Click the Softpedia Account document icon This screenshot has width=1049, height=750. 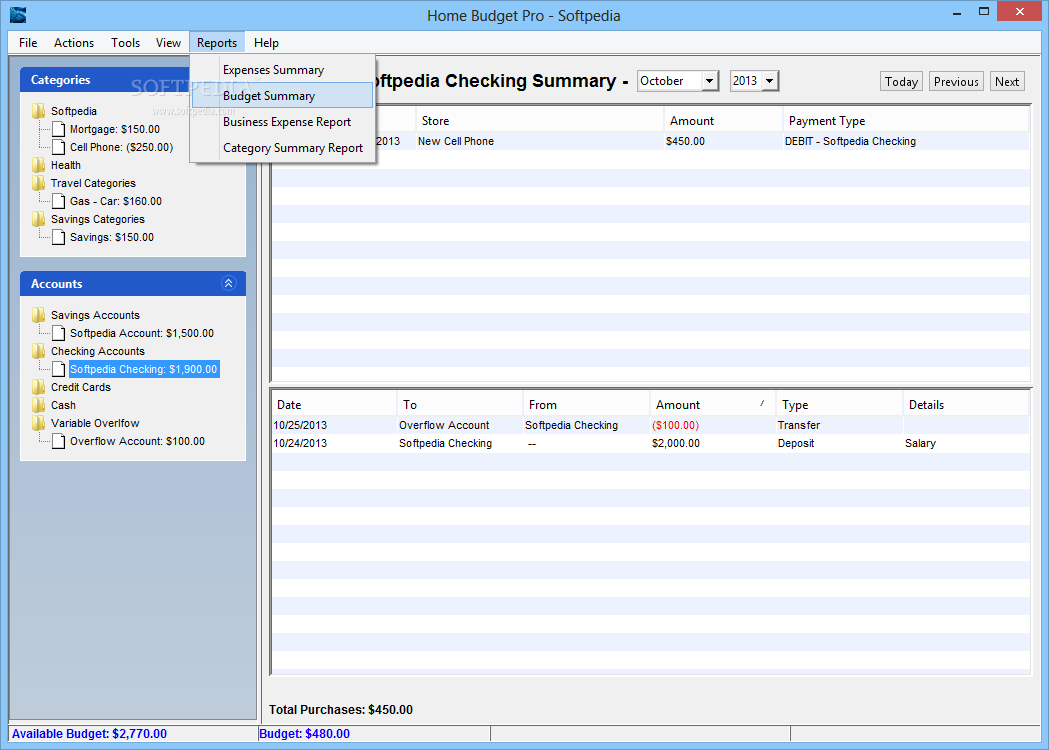click(x=59, y=333)
